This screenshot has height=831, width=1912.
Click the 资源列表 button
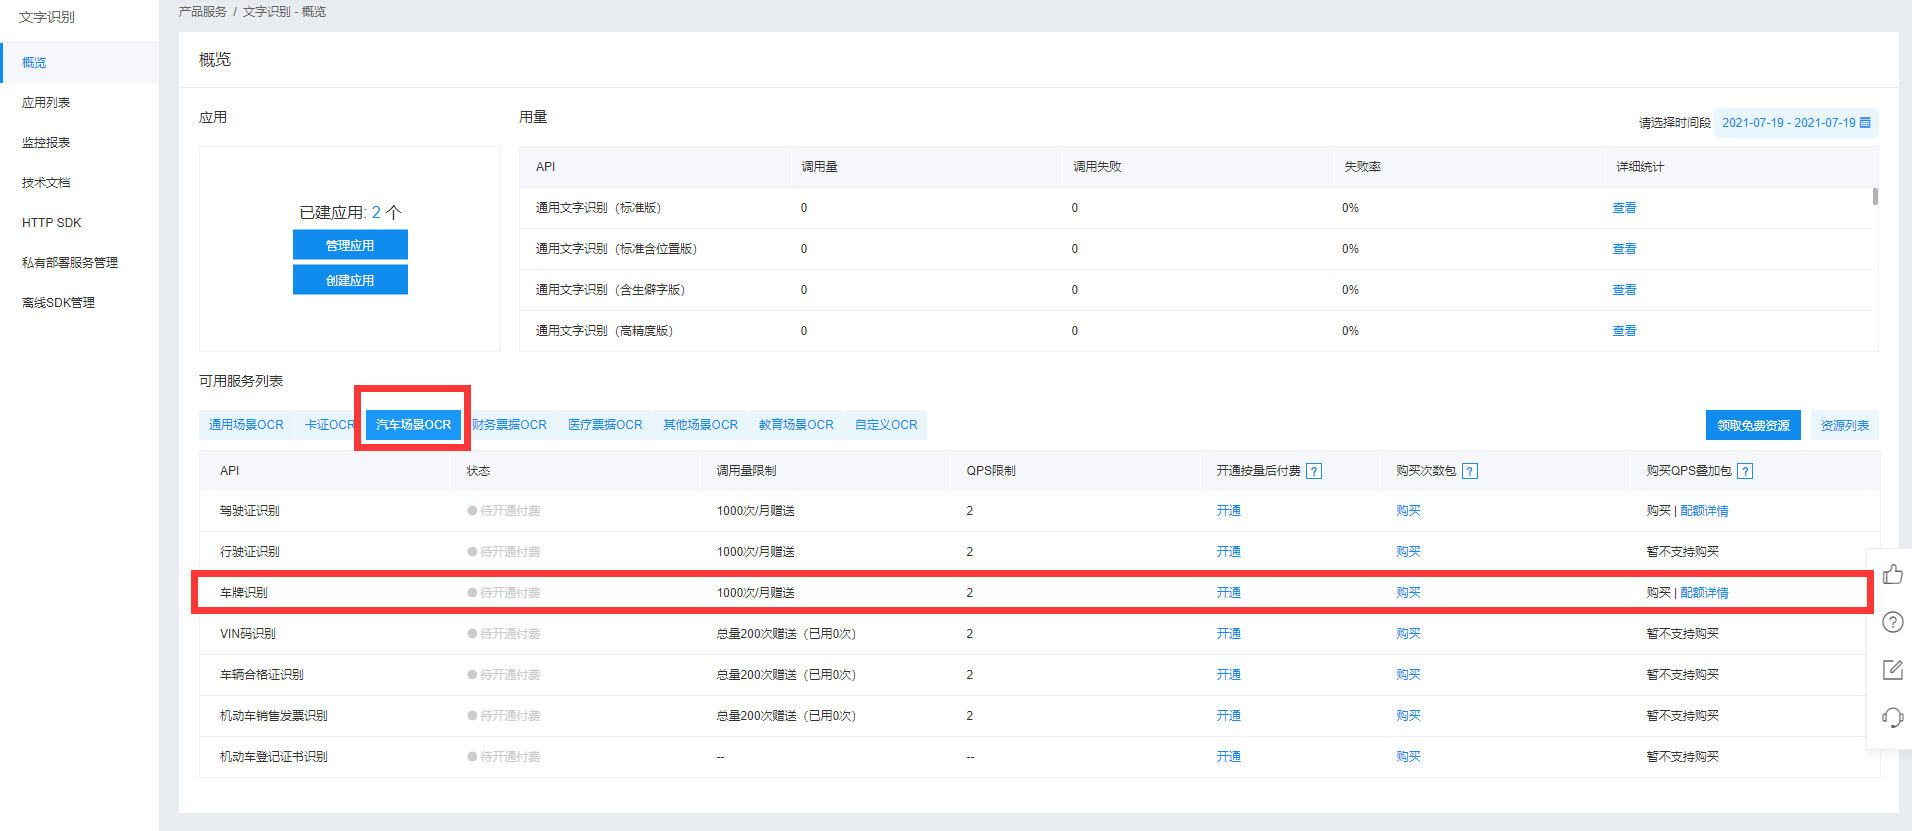click(x=1844, y=425)
